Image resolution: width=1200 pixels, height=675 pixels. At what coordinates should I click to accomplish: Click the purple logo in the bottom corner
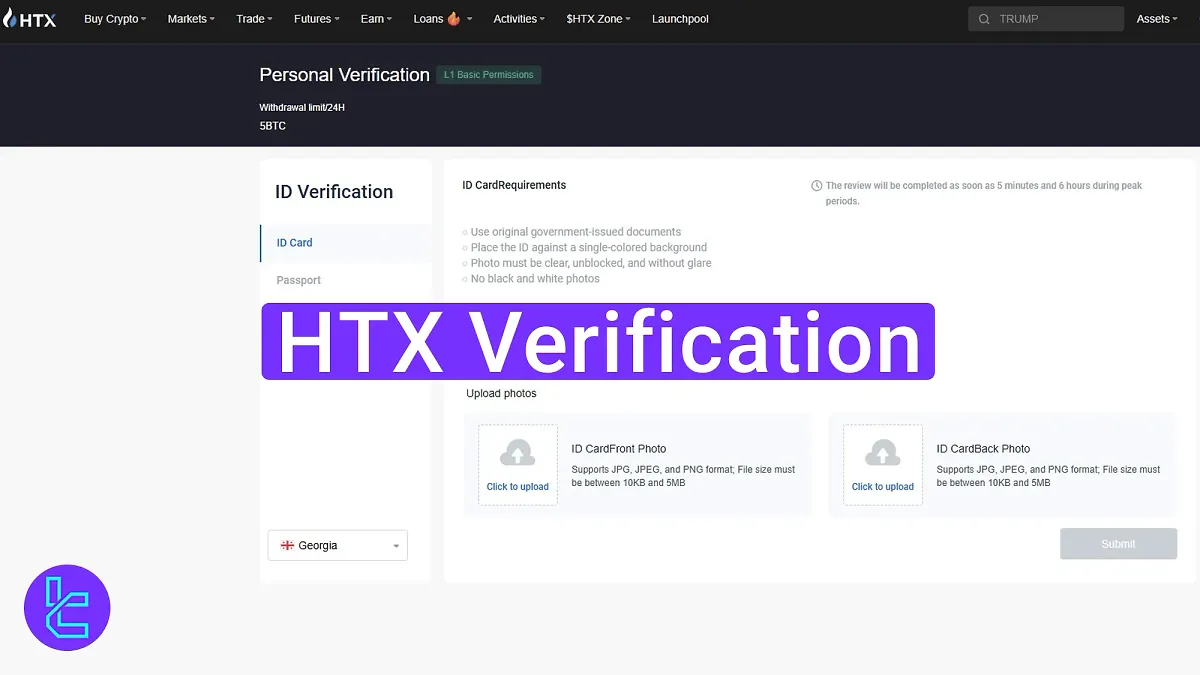pos(67,607)
